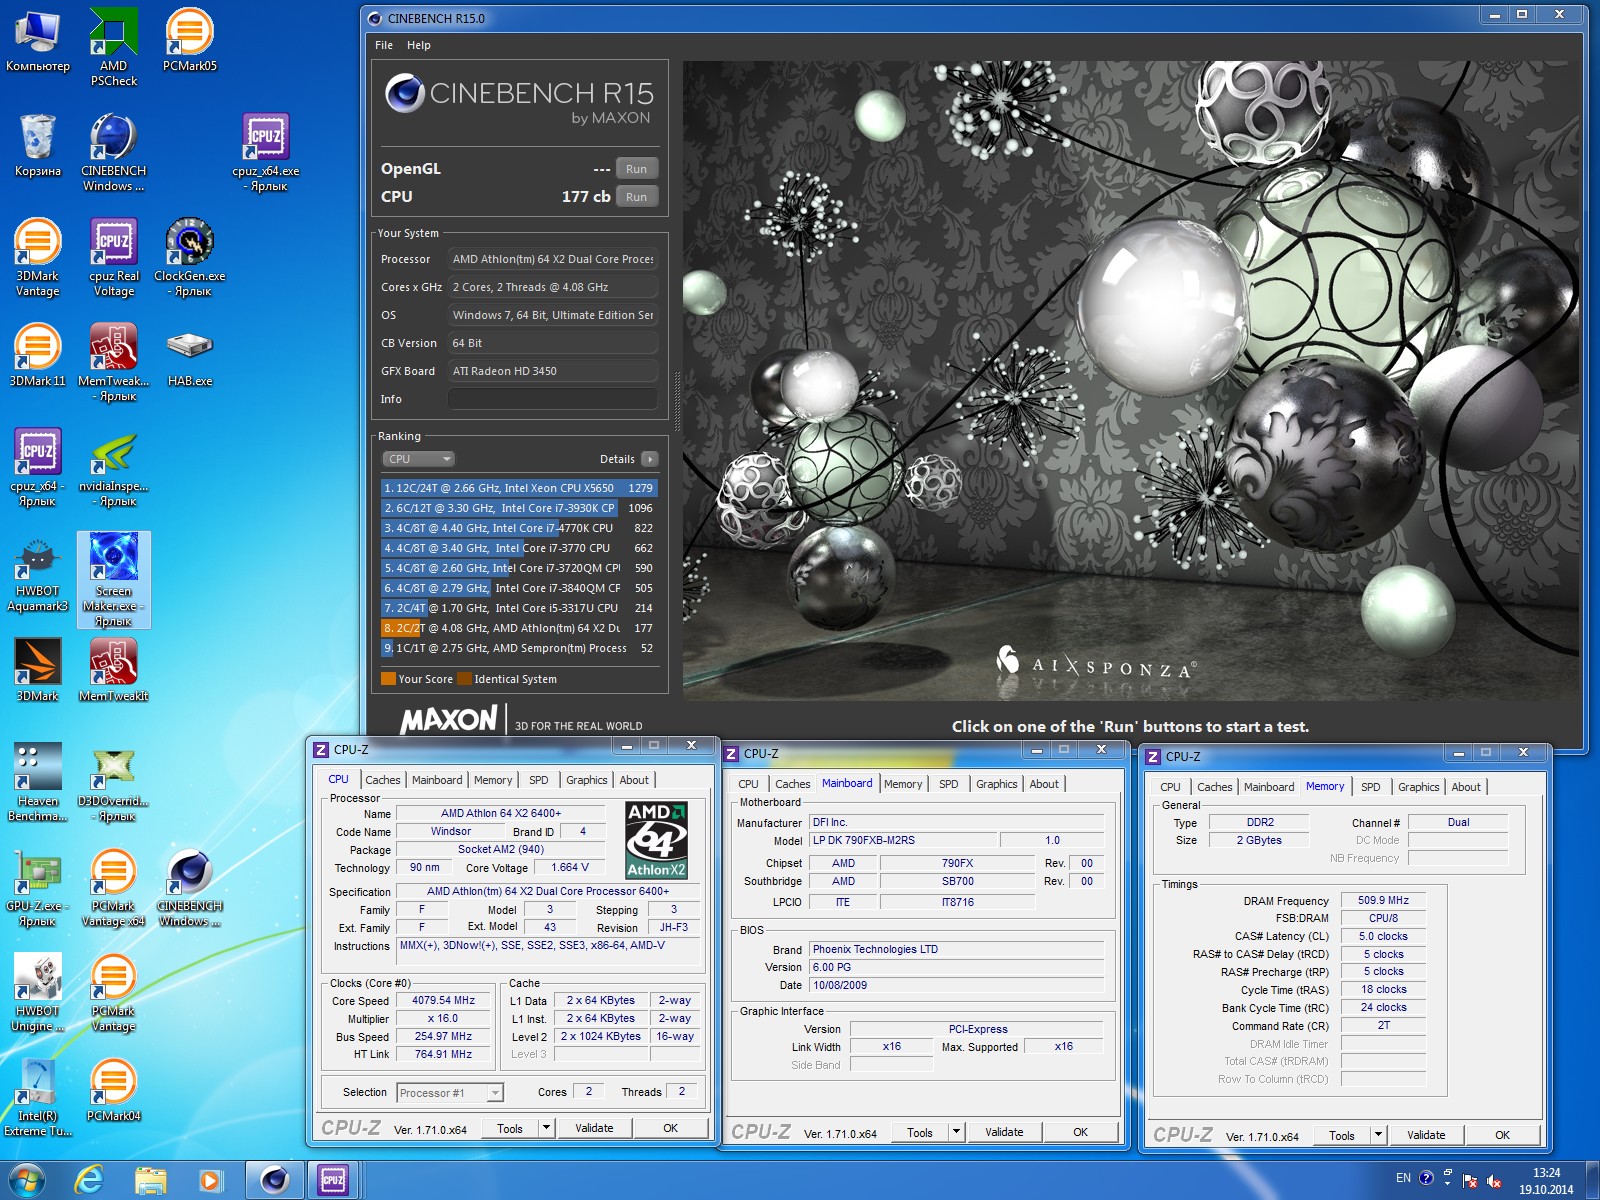1600x1200 pixels.
Task: Open Tools dropdown arrow in Mainboard CPU-Z
Action: 956,1132
